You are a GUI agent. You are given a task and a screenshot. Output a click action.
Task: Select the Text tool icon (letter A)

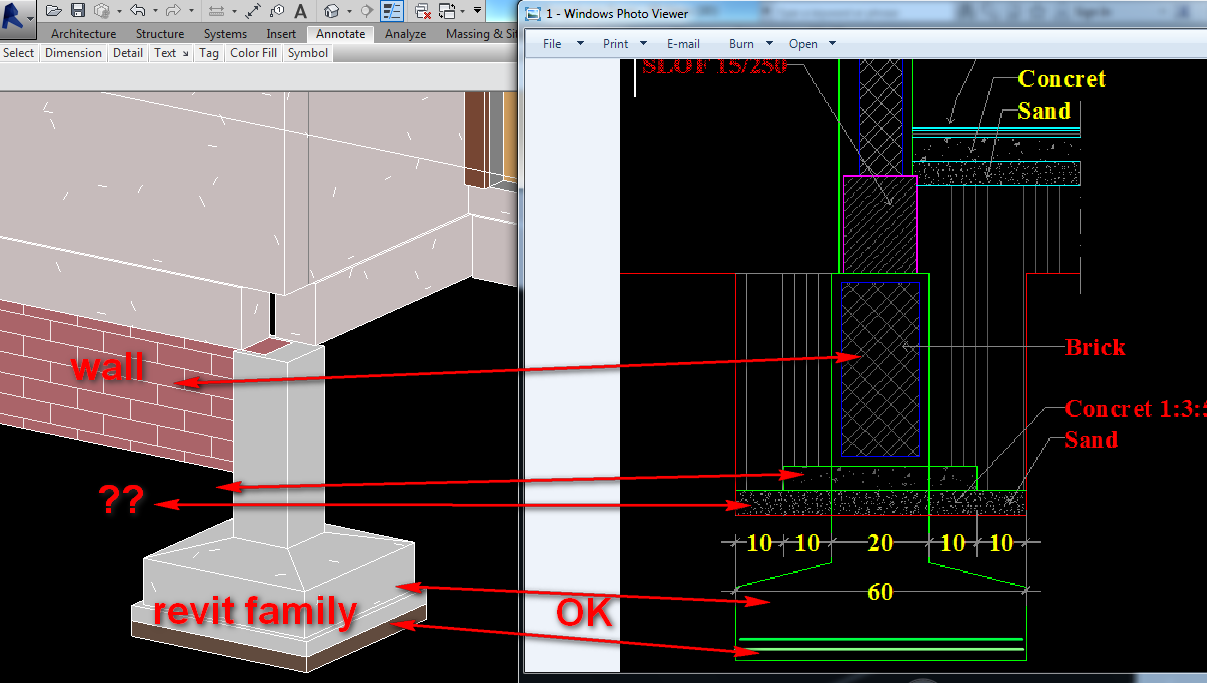pos(300,10)
